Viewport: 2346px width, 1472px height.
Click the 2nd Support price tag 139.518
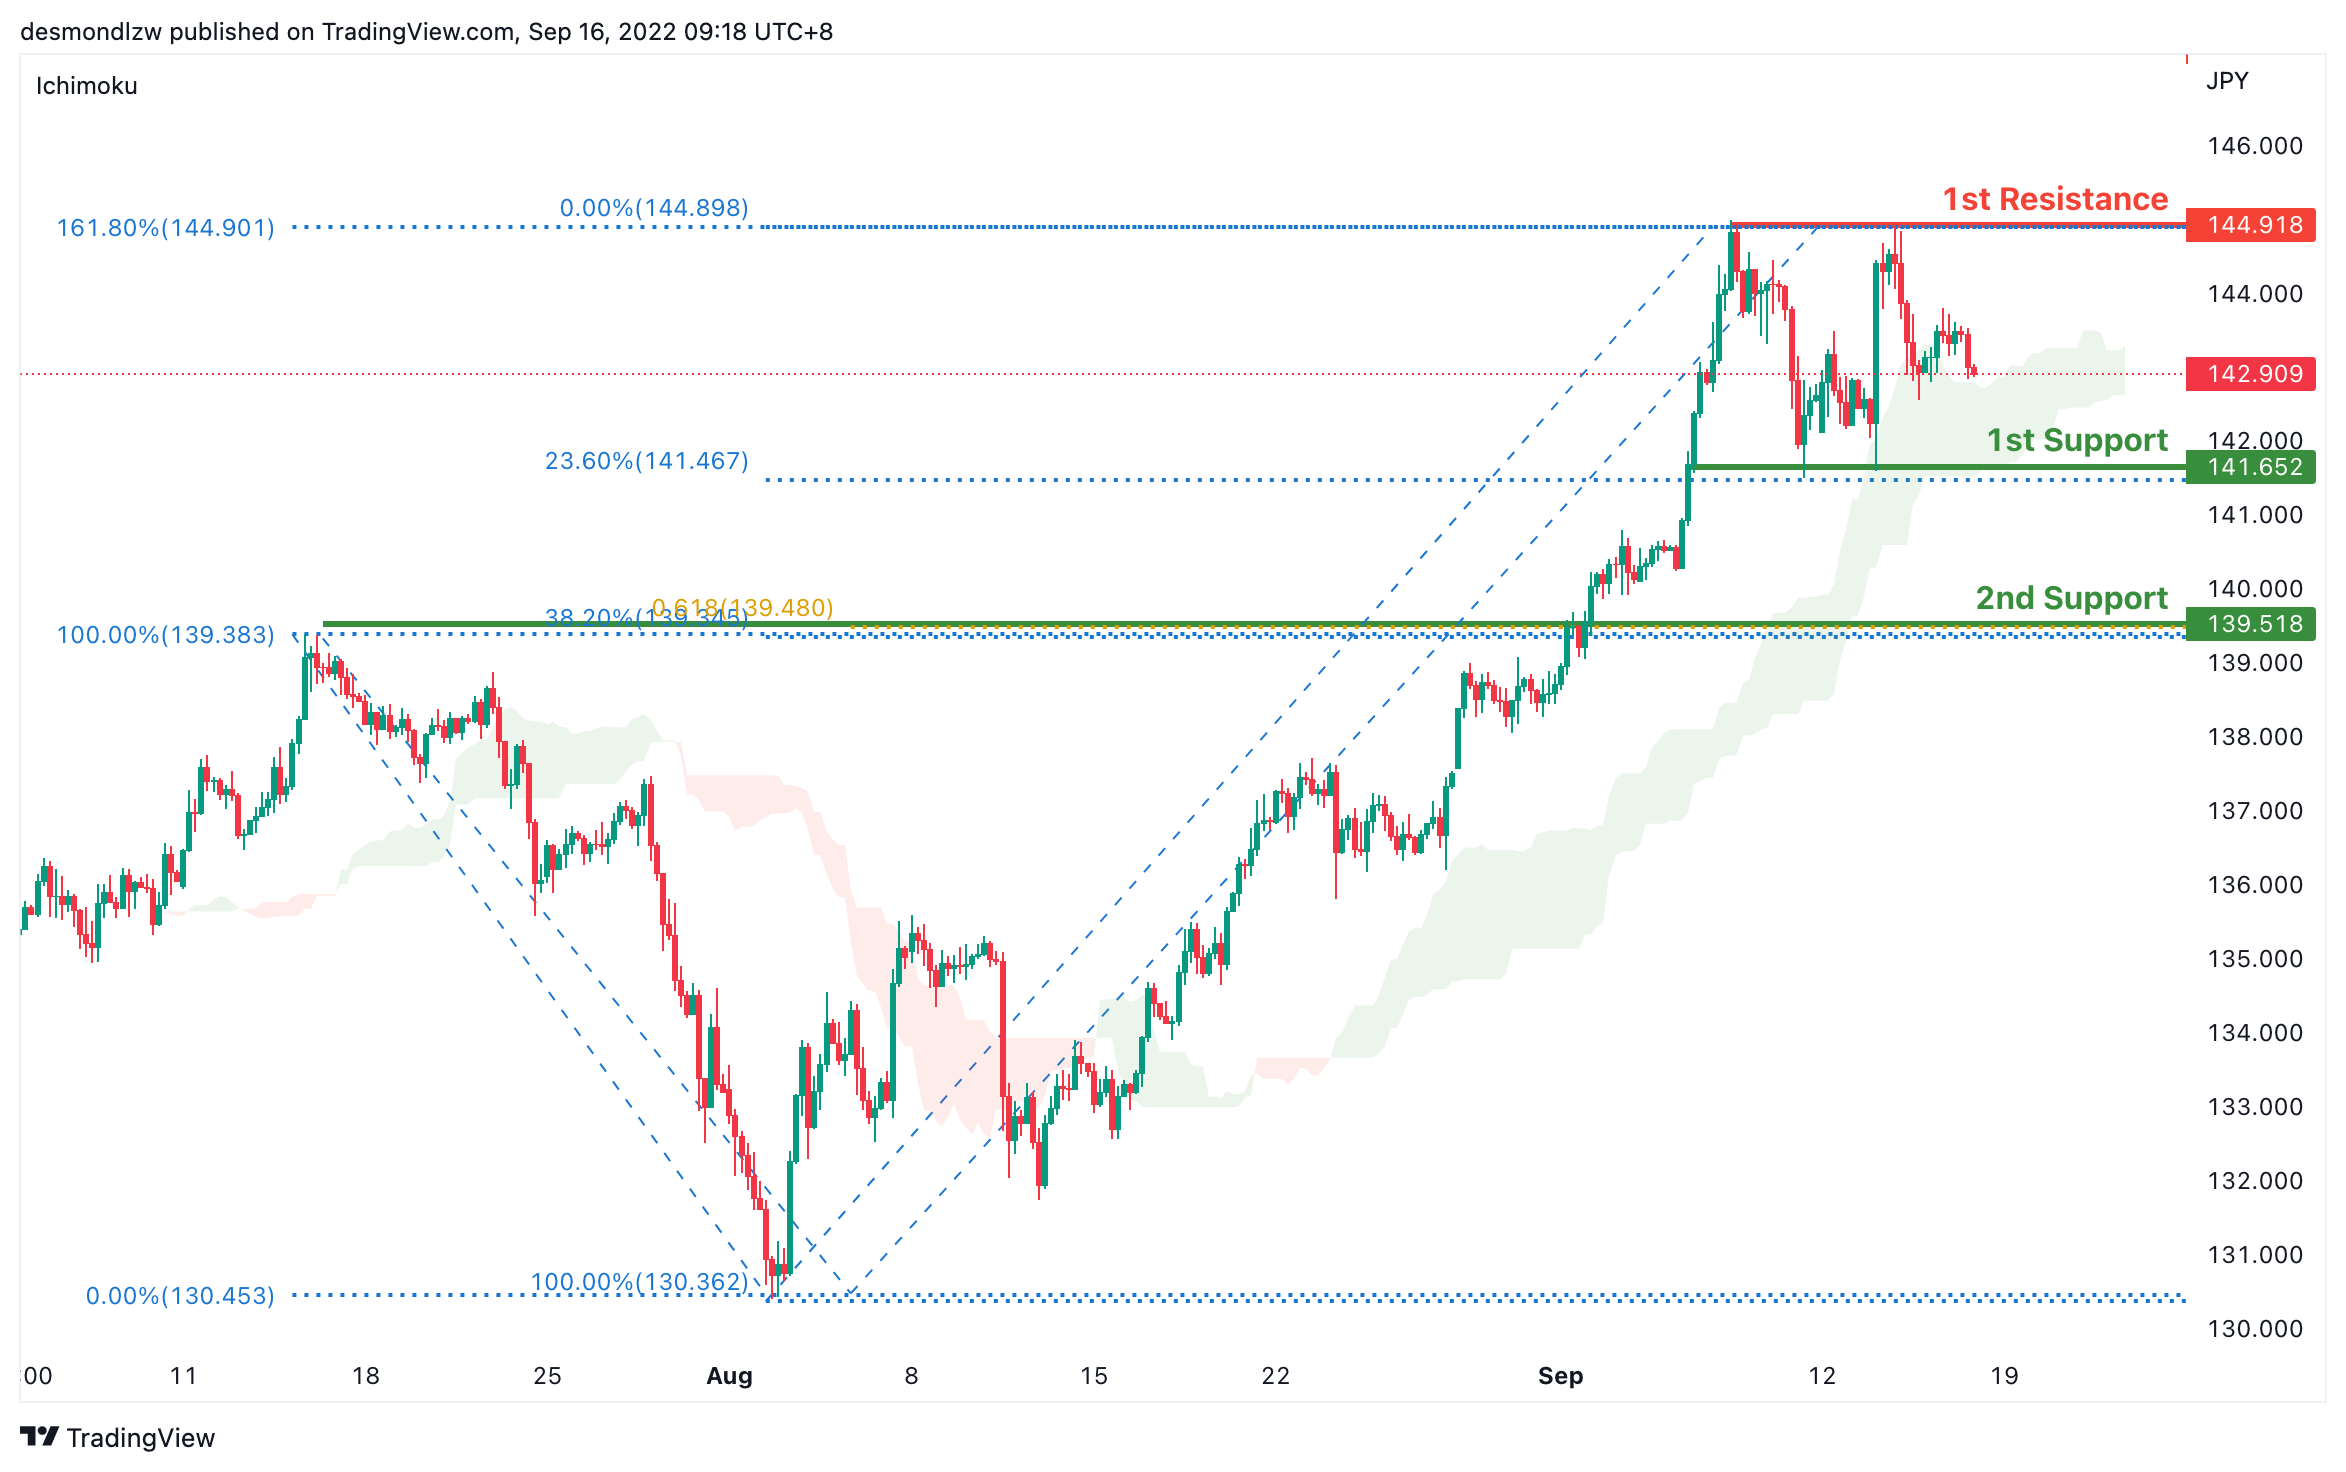tap(2250, 624)
